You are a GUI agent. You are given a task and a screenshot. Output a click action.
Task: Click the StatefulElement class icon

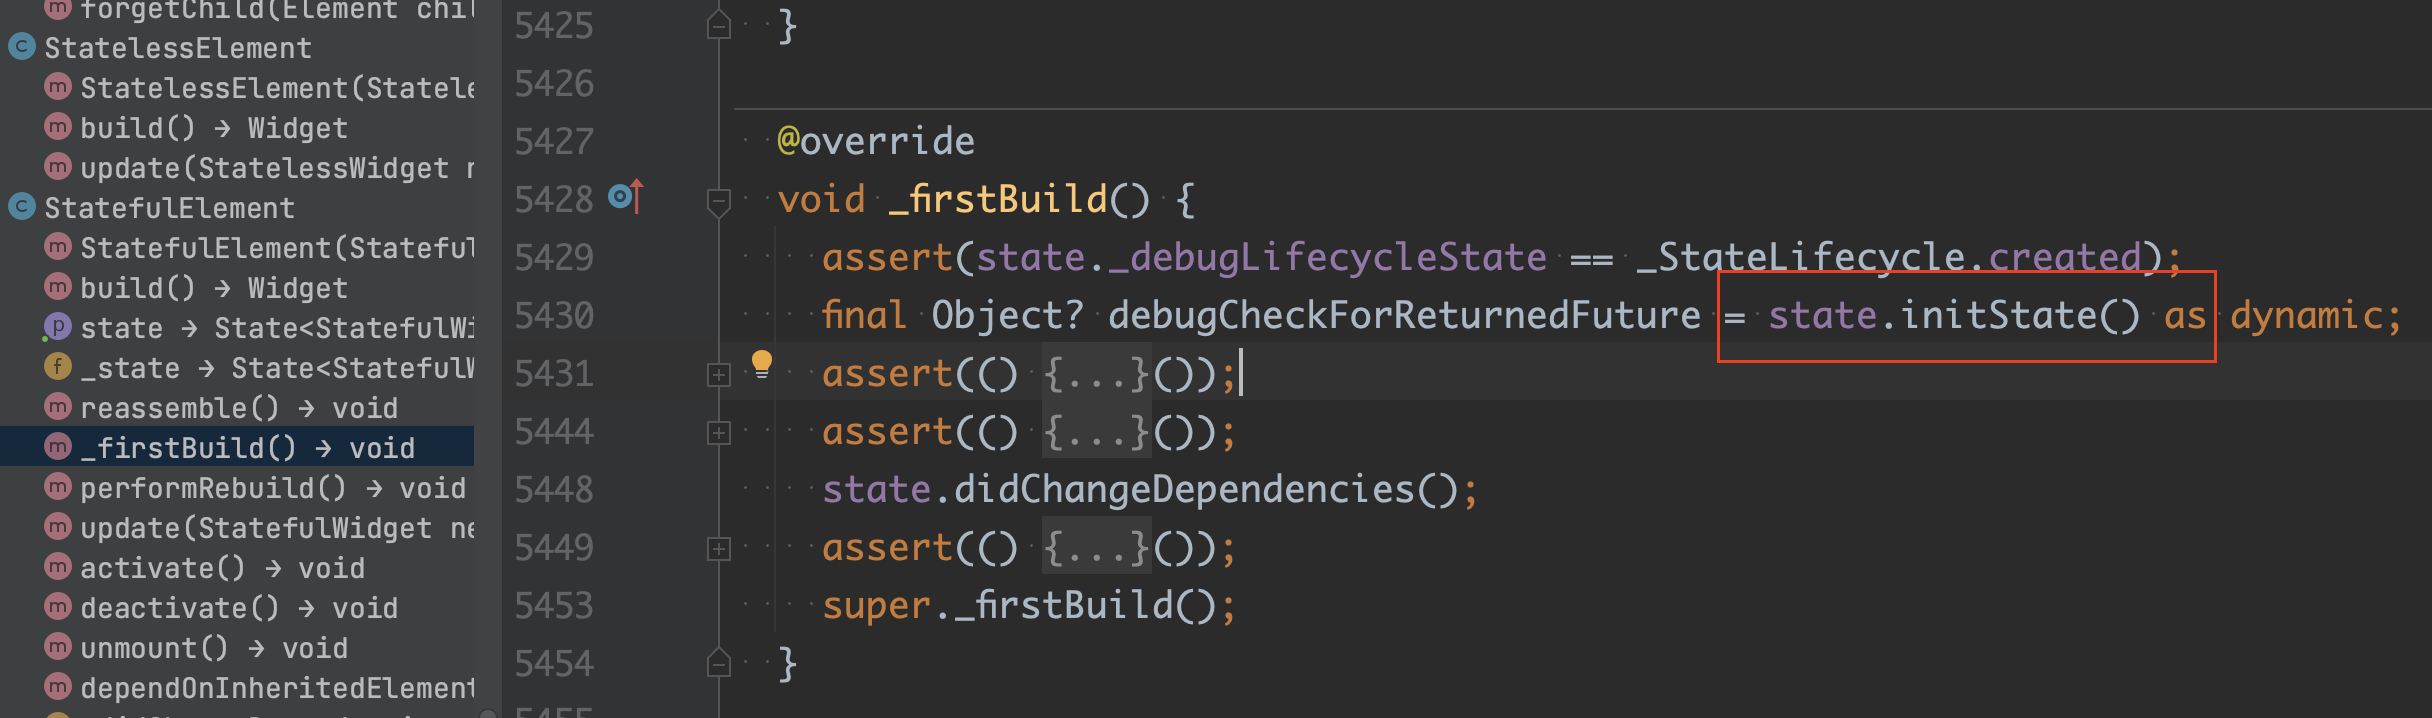pyautogui.click(x=22, y=207)
